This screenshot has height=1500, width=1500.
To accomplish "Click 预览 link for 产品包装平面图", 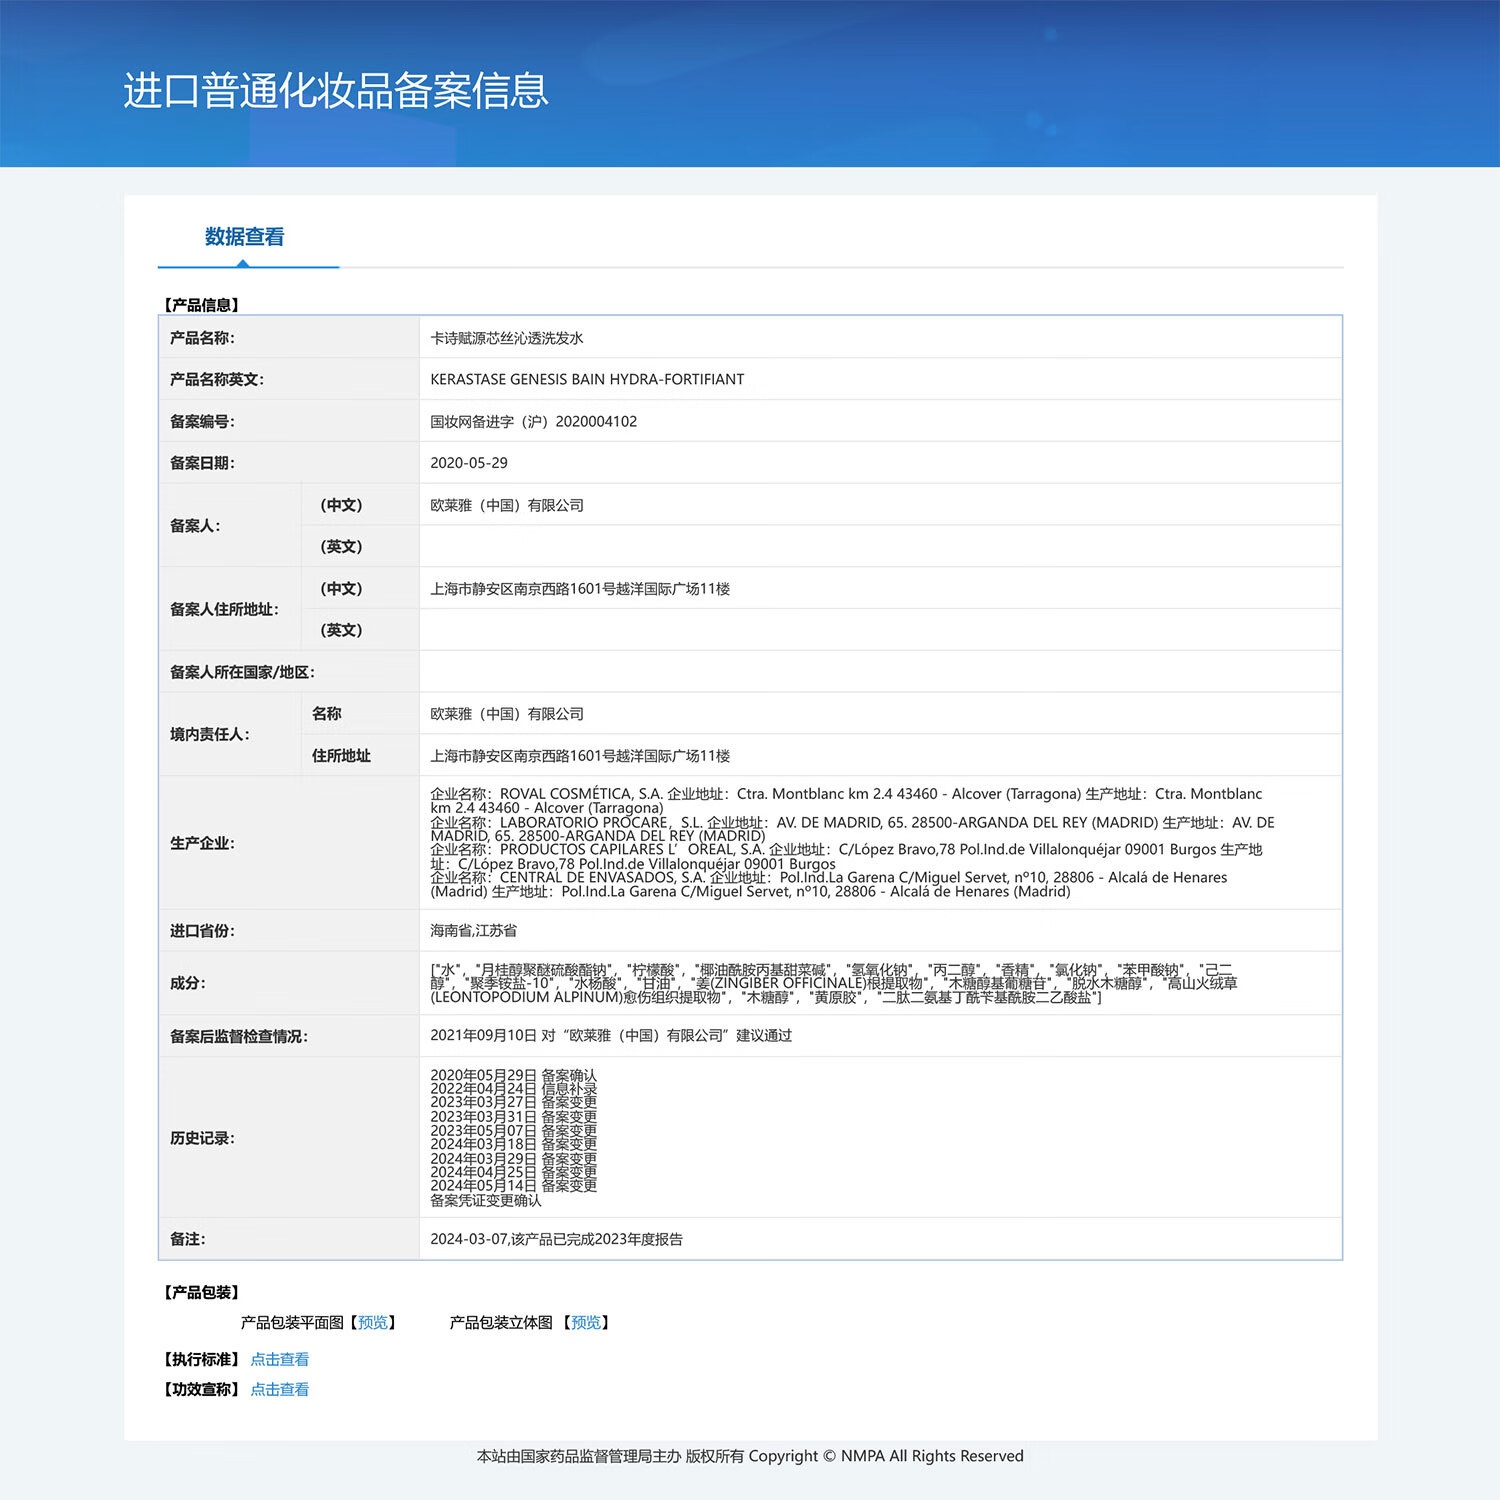I will click(x=373, y=1322).
